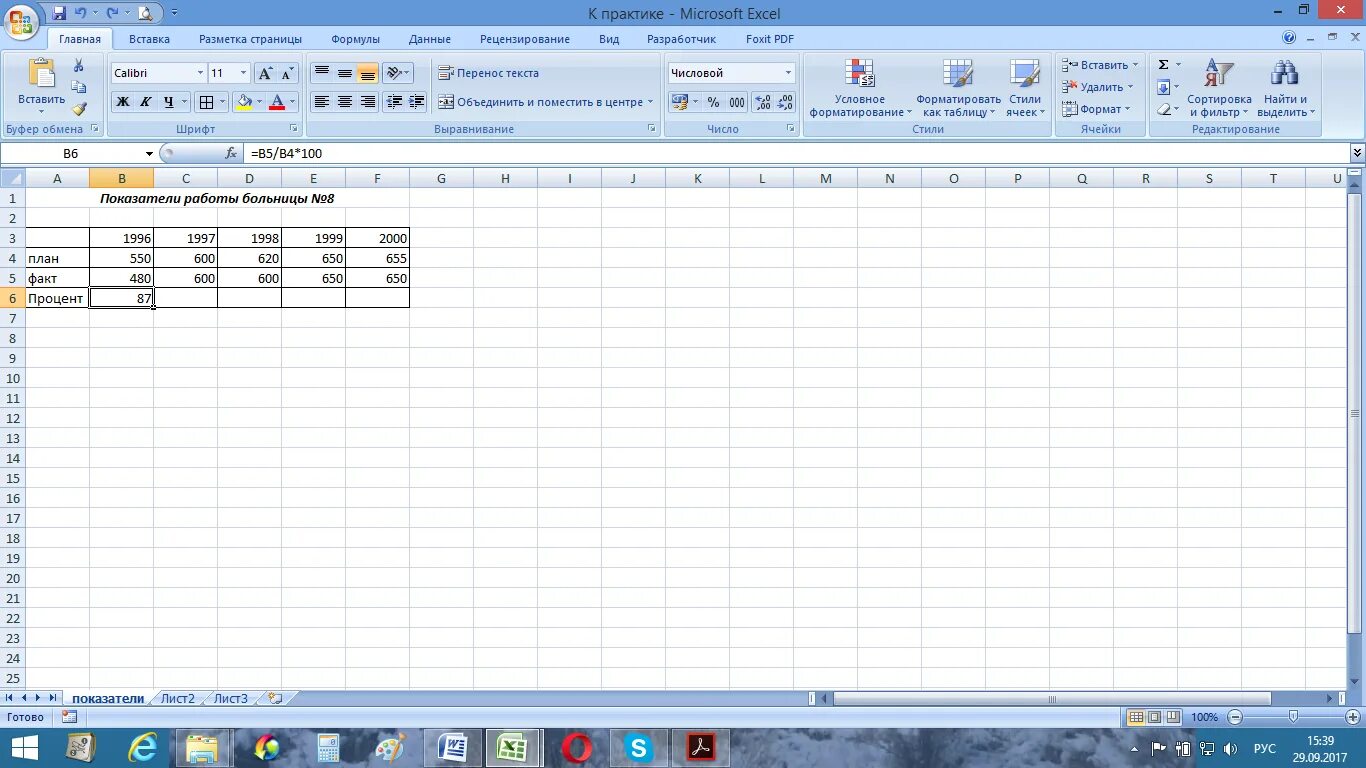Align text right
This screenshot has width=1366, height=768.
point(368,102)
